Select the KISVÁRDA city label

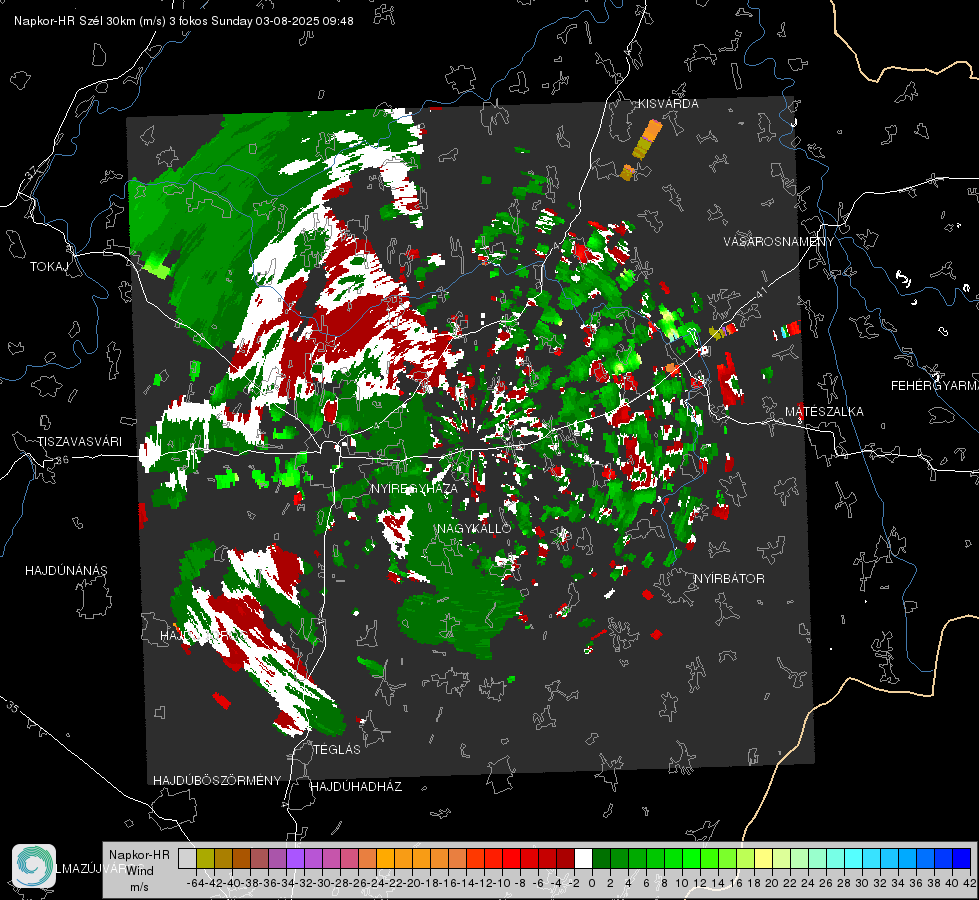pyautogui.click(x=668, y=104)
